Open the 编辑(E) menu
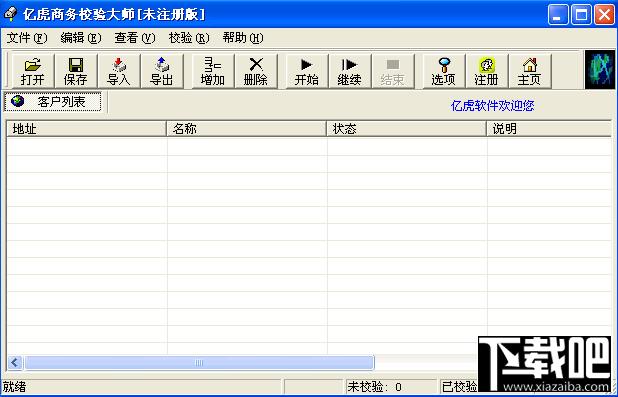Screen dimensions: 618x397 click(81, 38)
